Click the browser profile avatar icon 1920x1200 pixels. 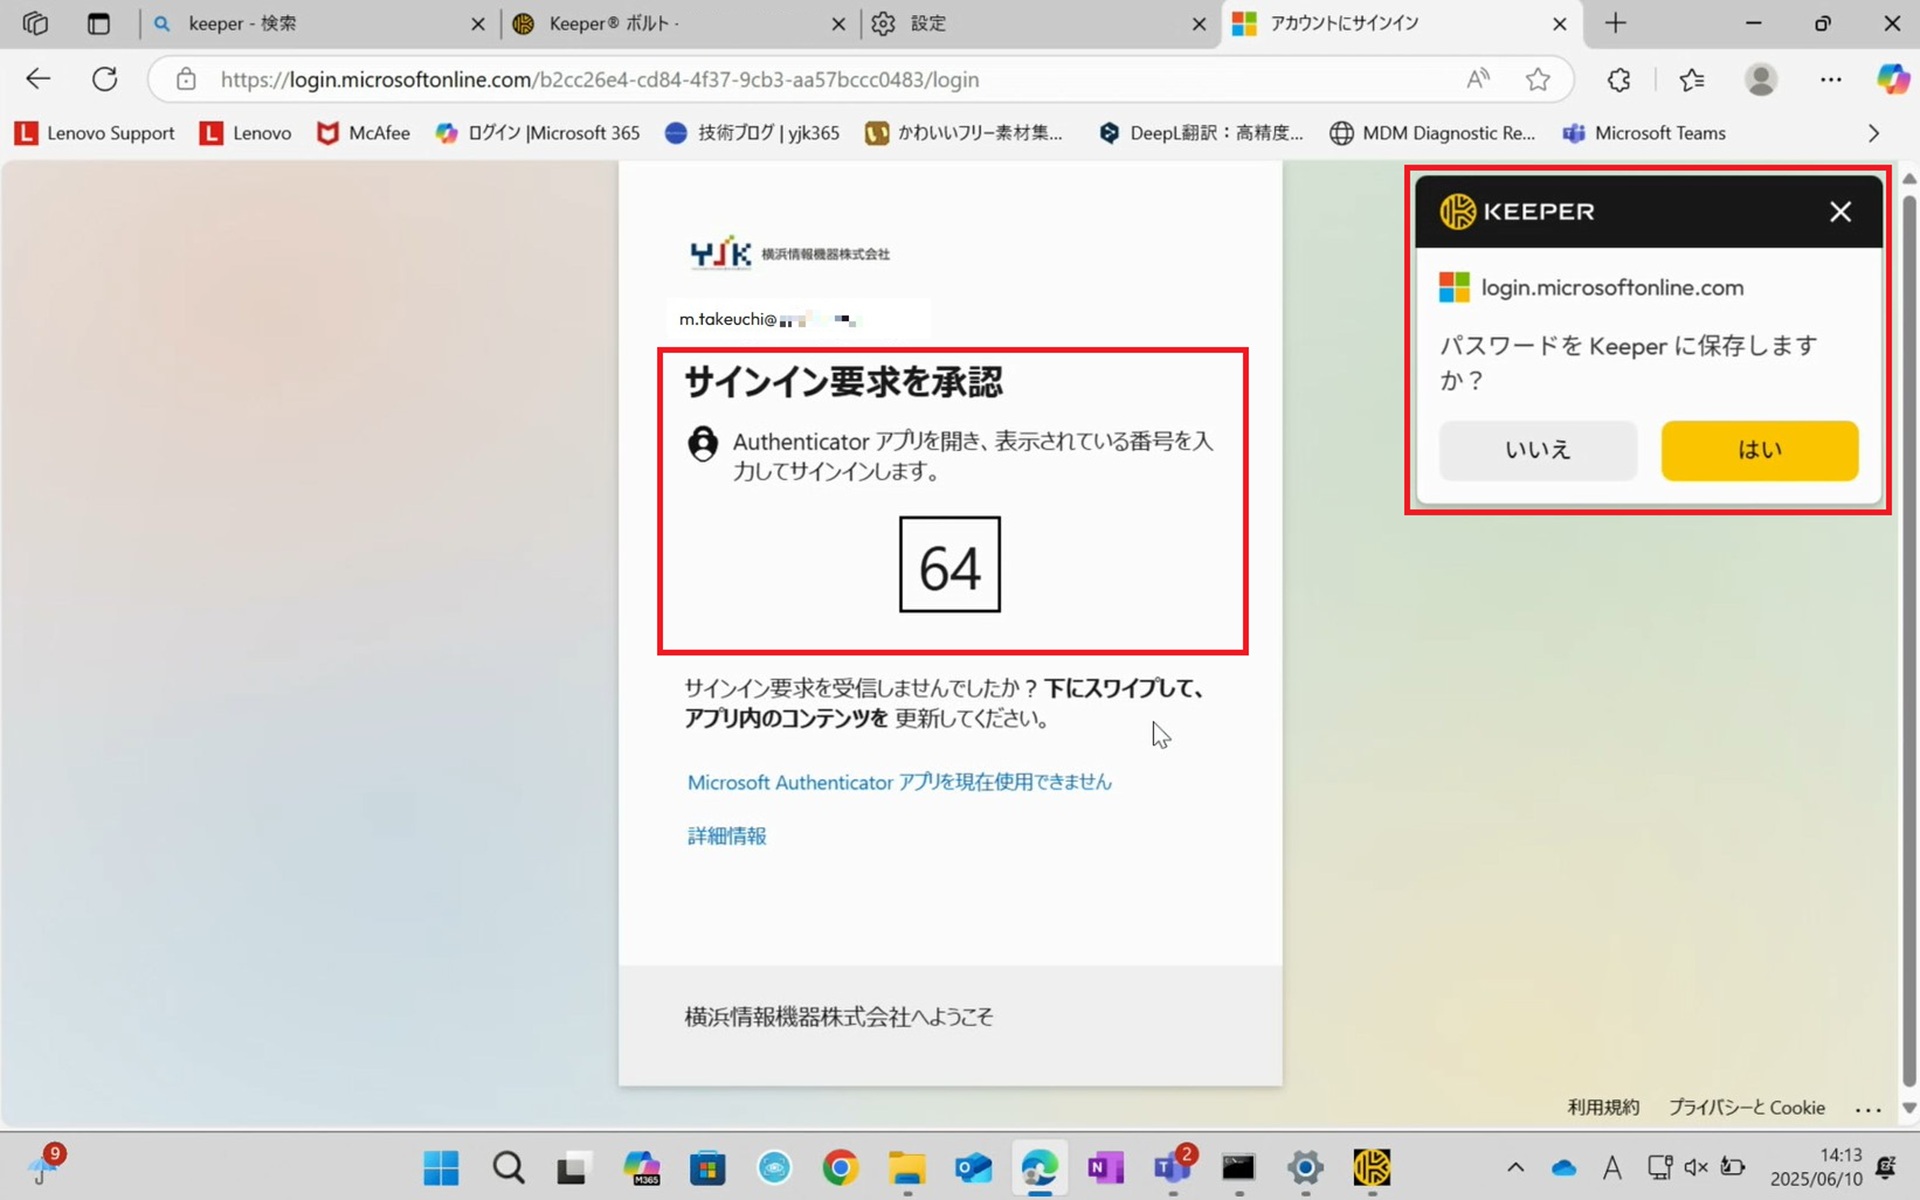pos(1761,79)
